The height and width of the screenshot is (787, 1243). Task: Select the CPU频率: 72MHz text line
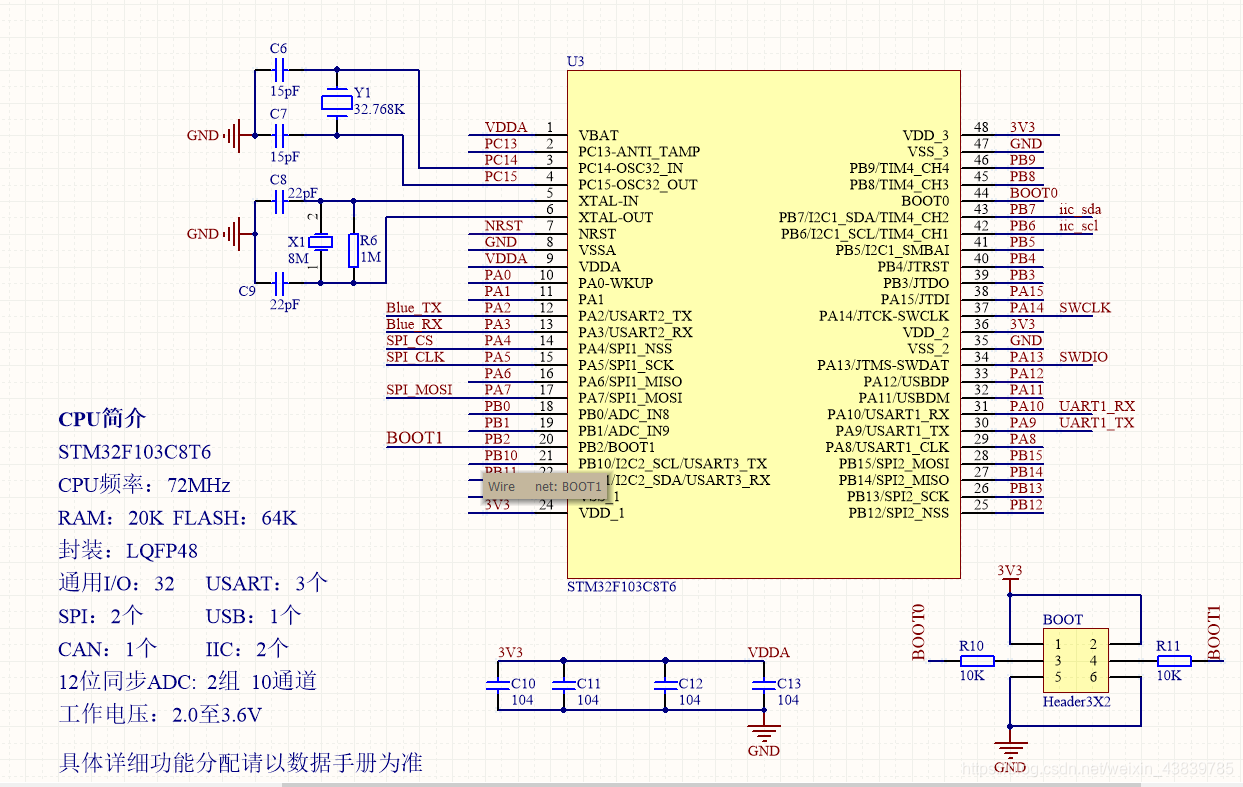(x=144, y=485)
